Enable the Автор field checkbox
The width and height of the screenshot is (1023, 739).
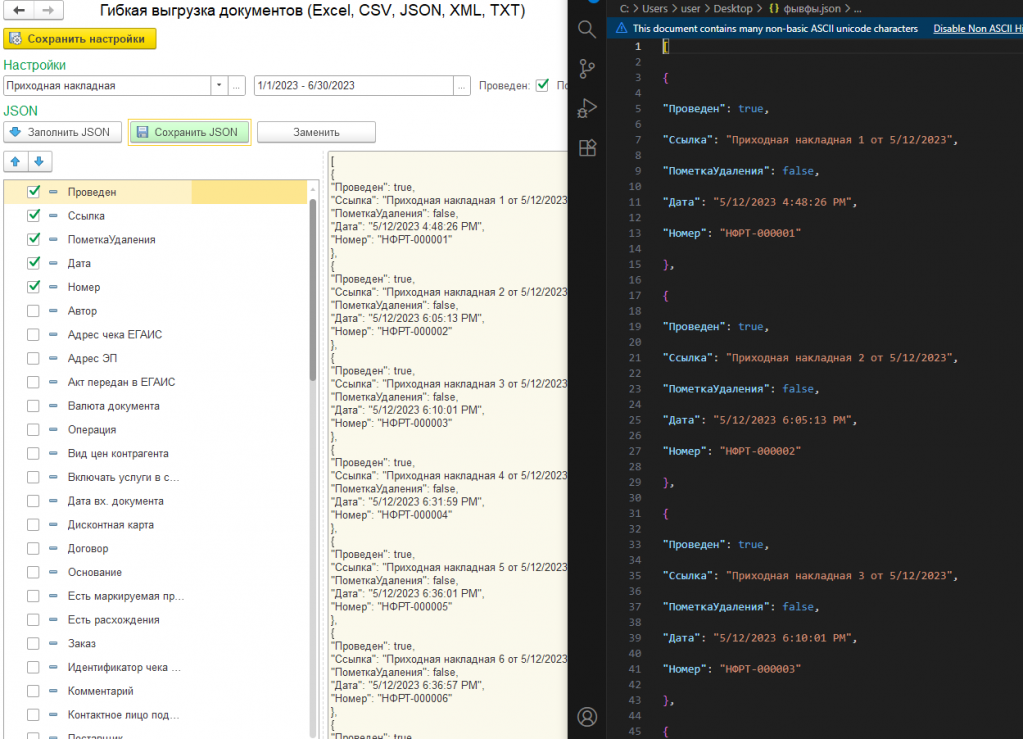(x=34, y=311)
